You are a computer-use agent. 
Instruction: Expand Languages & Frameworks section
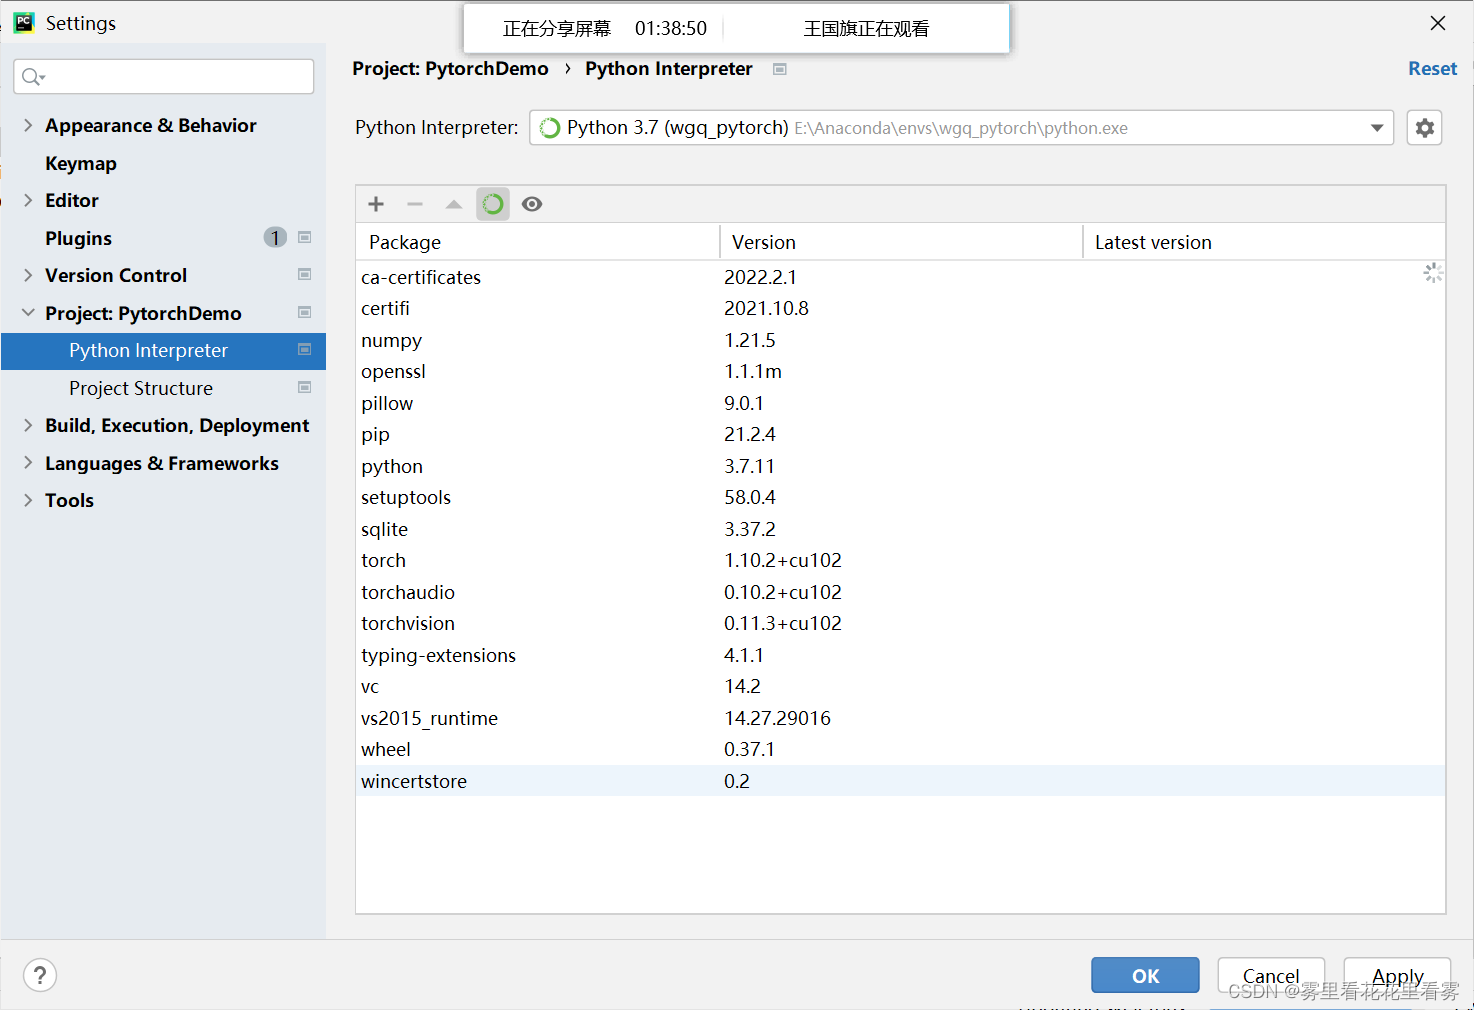(x=28, y=463)
